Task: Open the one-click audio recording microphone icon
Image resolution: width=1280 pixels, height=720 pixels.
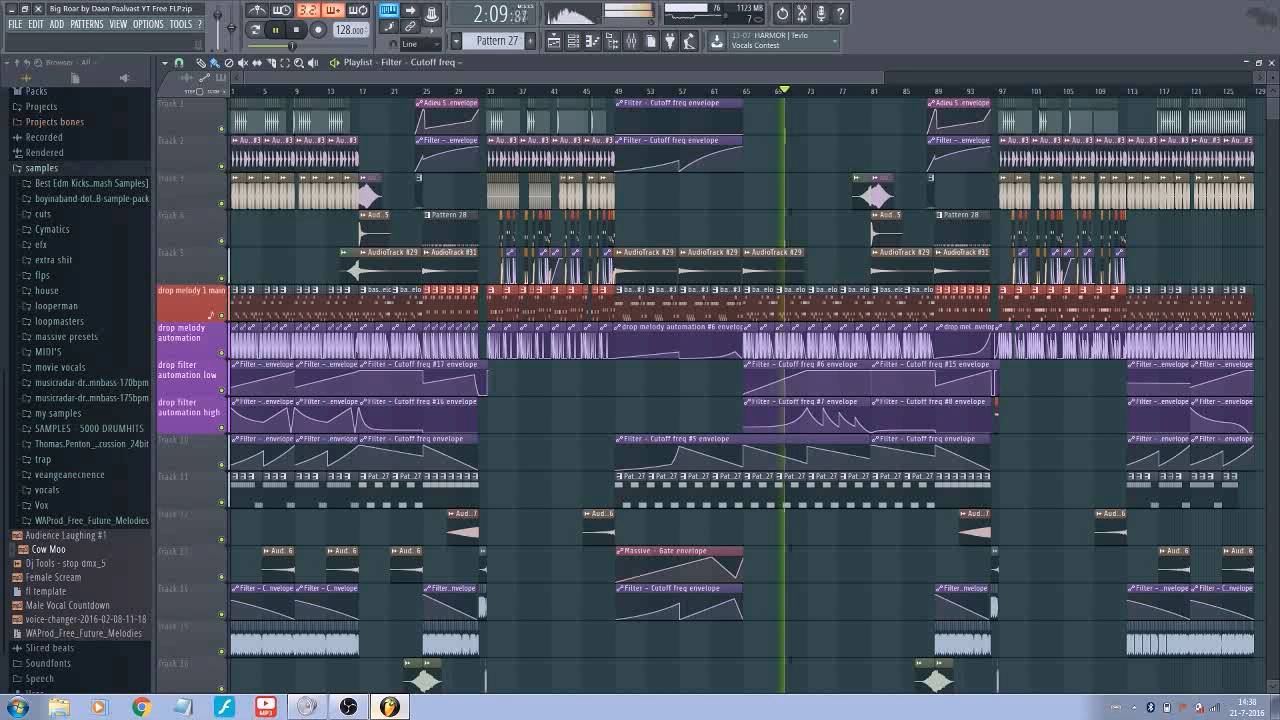Action: tap(821, 13)
